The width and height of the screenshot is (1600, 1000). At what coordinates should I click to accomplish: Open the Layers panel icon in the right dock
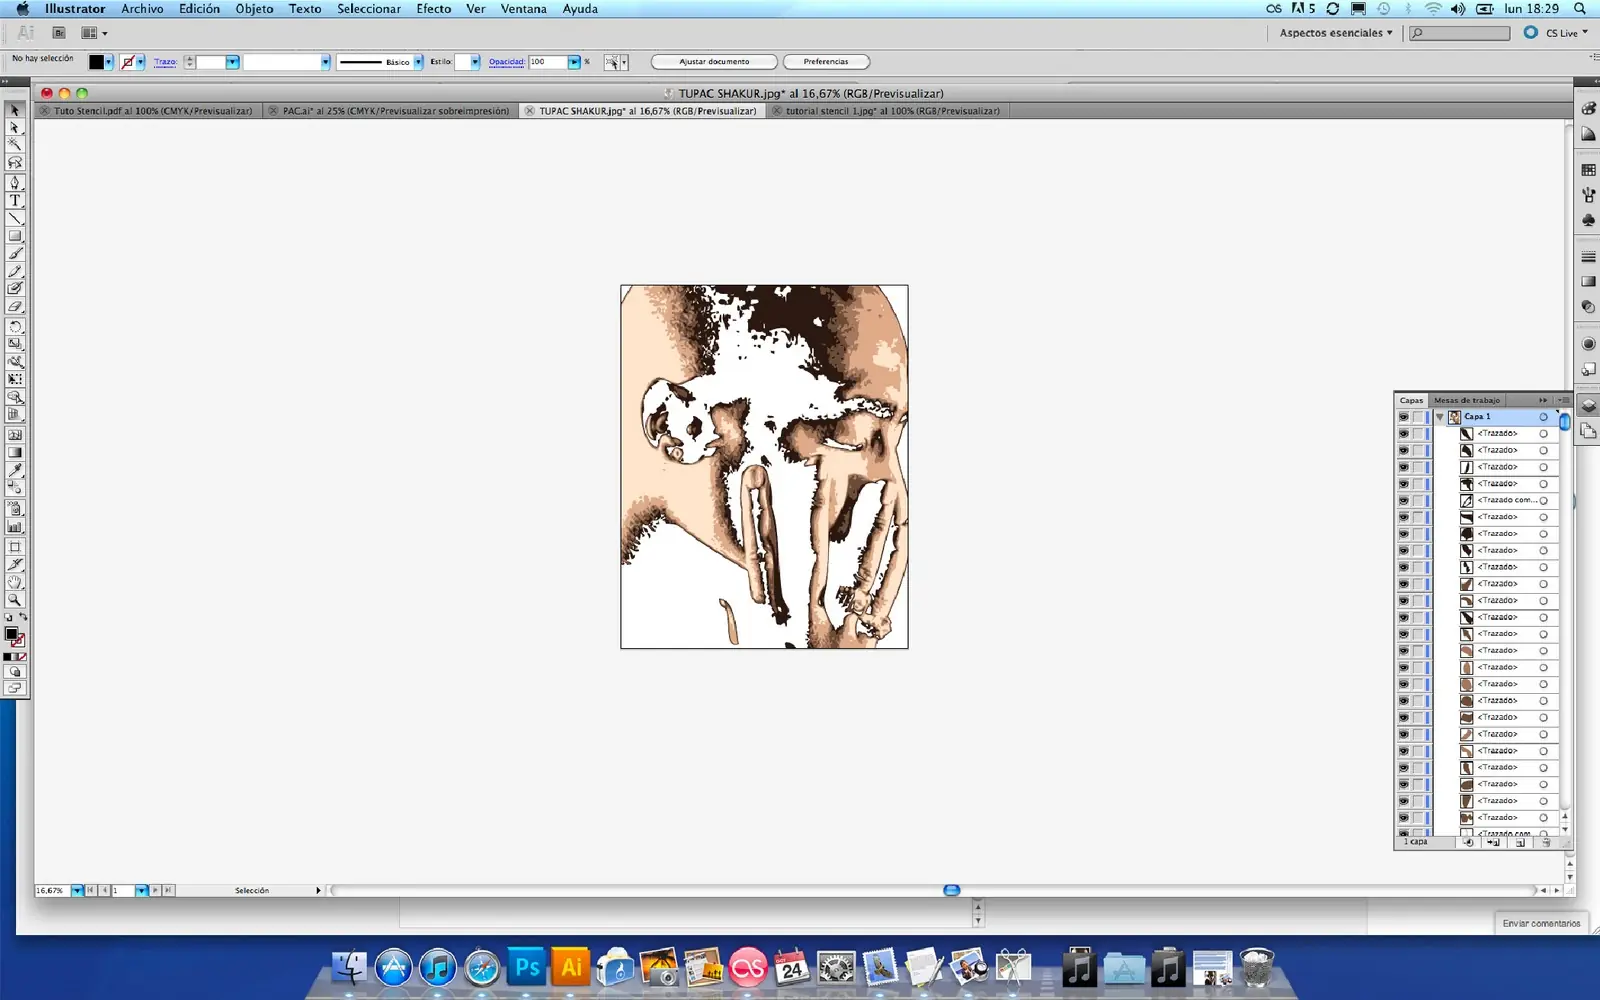1588,406
